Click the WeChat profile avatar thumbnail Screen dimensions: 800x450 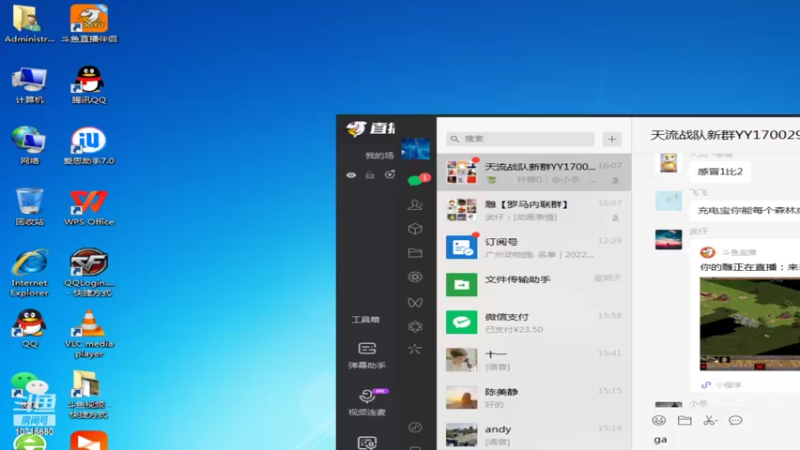[x=415, y=149]
